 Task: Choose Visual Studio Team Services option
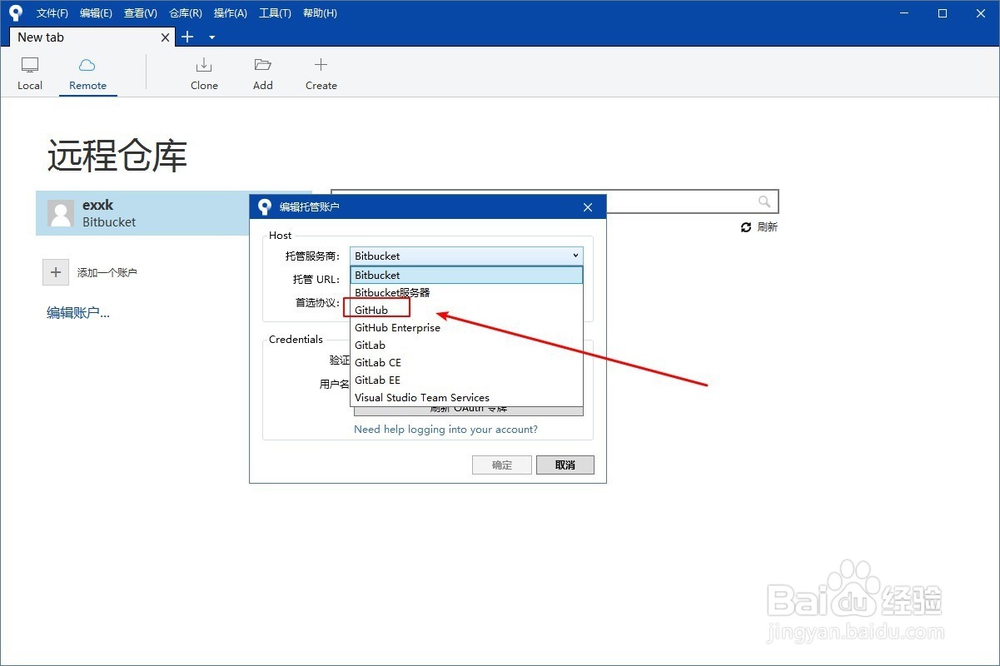(466, 397)
